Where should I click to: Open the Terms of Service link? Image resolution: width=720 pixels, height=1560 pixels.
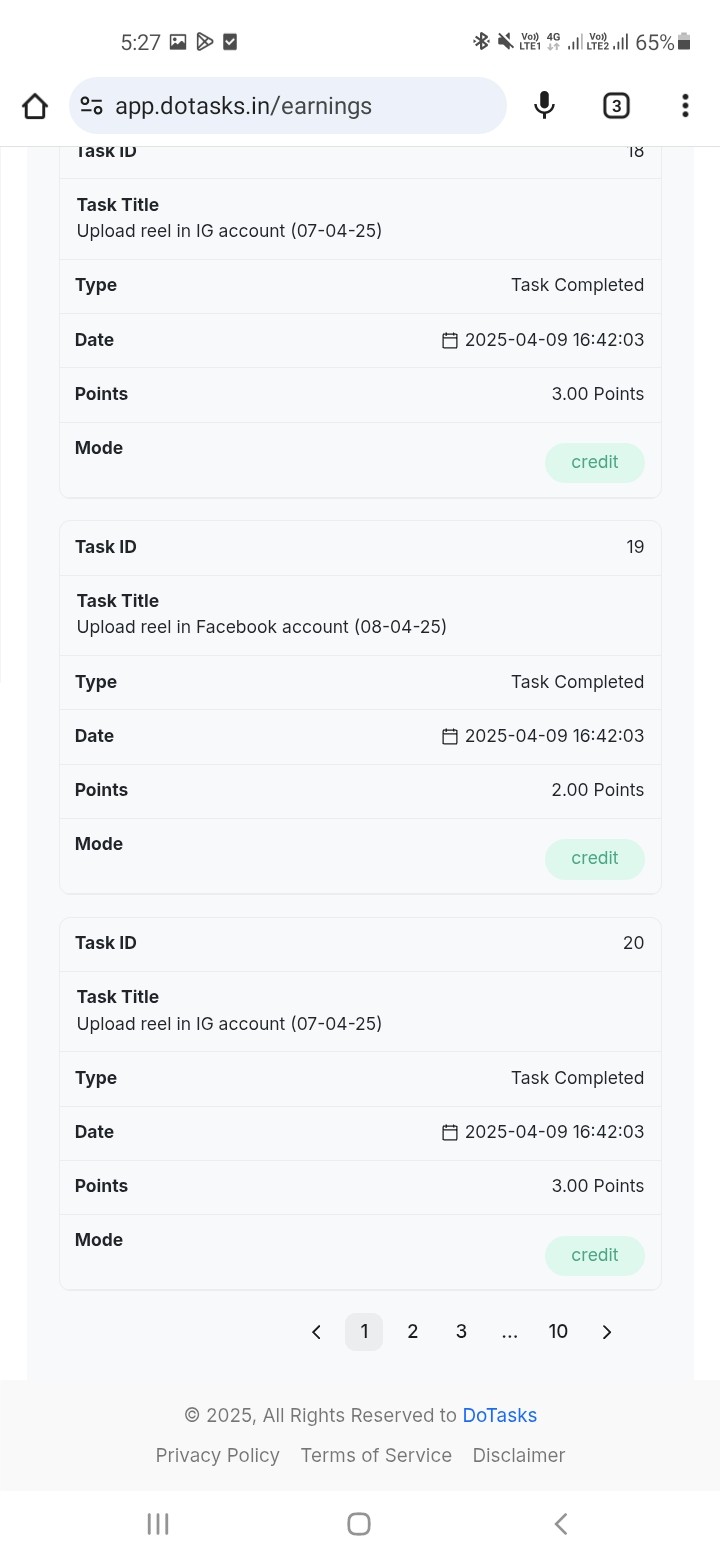coord(376,1456)
